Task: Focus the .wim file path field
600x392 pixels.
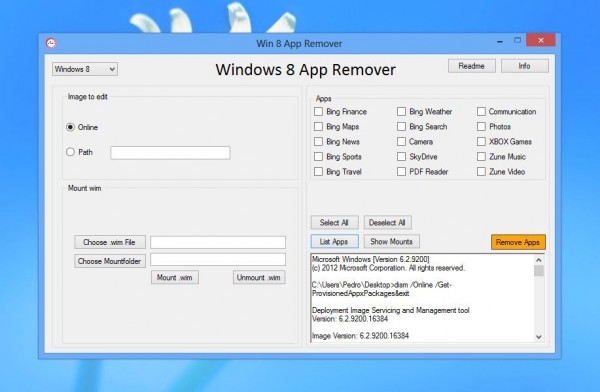Action: (218, 242)
